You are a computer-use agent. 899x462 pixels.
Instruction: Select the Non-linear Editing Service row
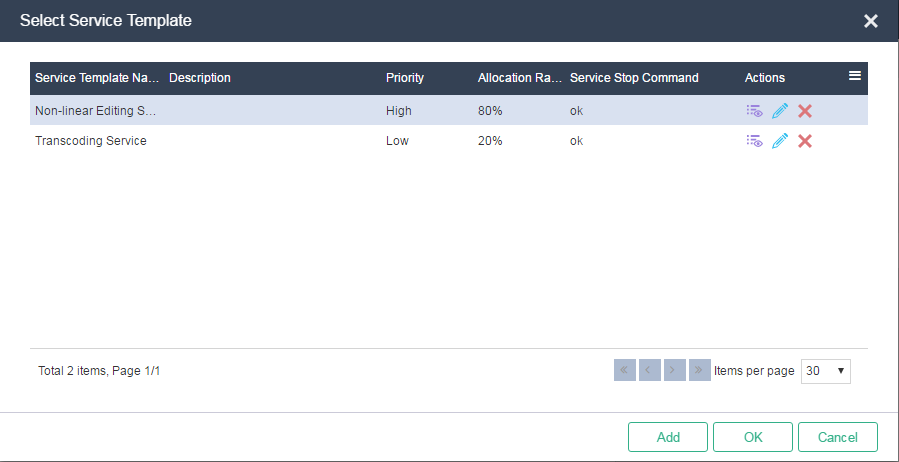click(448, 111)
